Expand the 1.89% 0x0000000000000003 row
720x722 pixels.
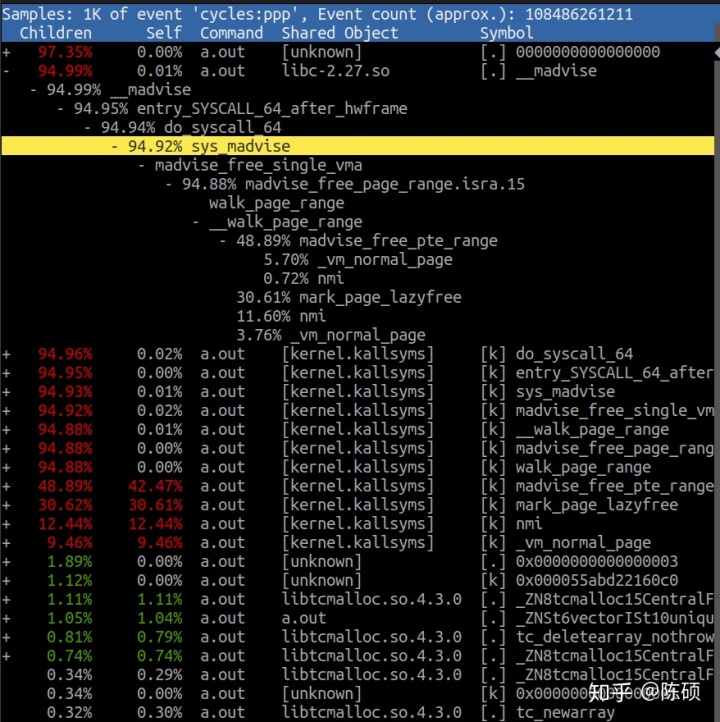click(x=6, y=562)
